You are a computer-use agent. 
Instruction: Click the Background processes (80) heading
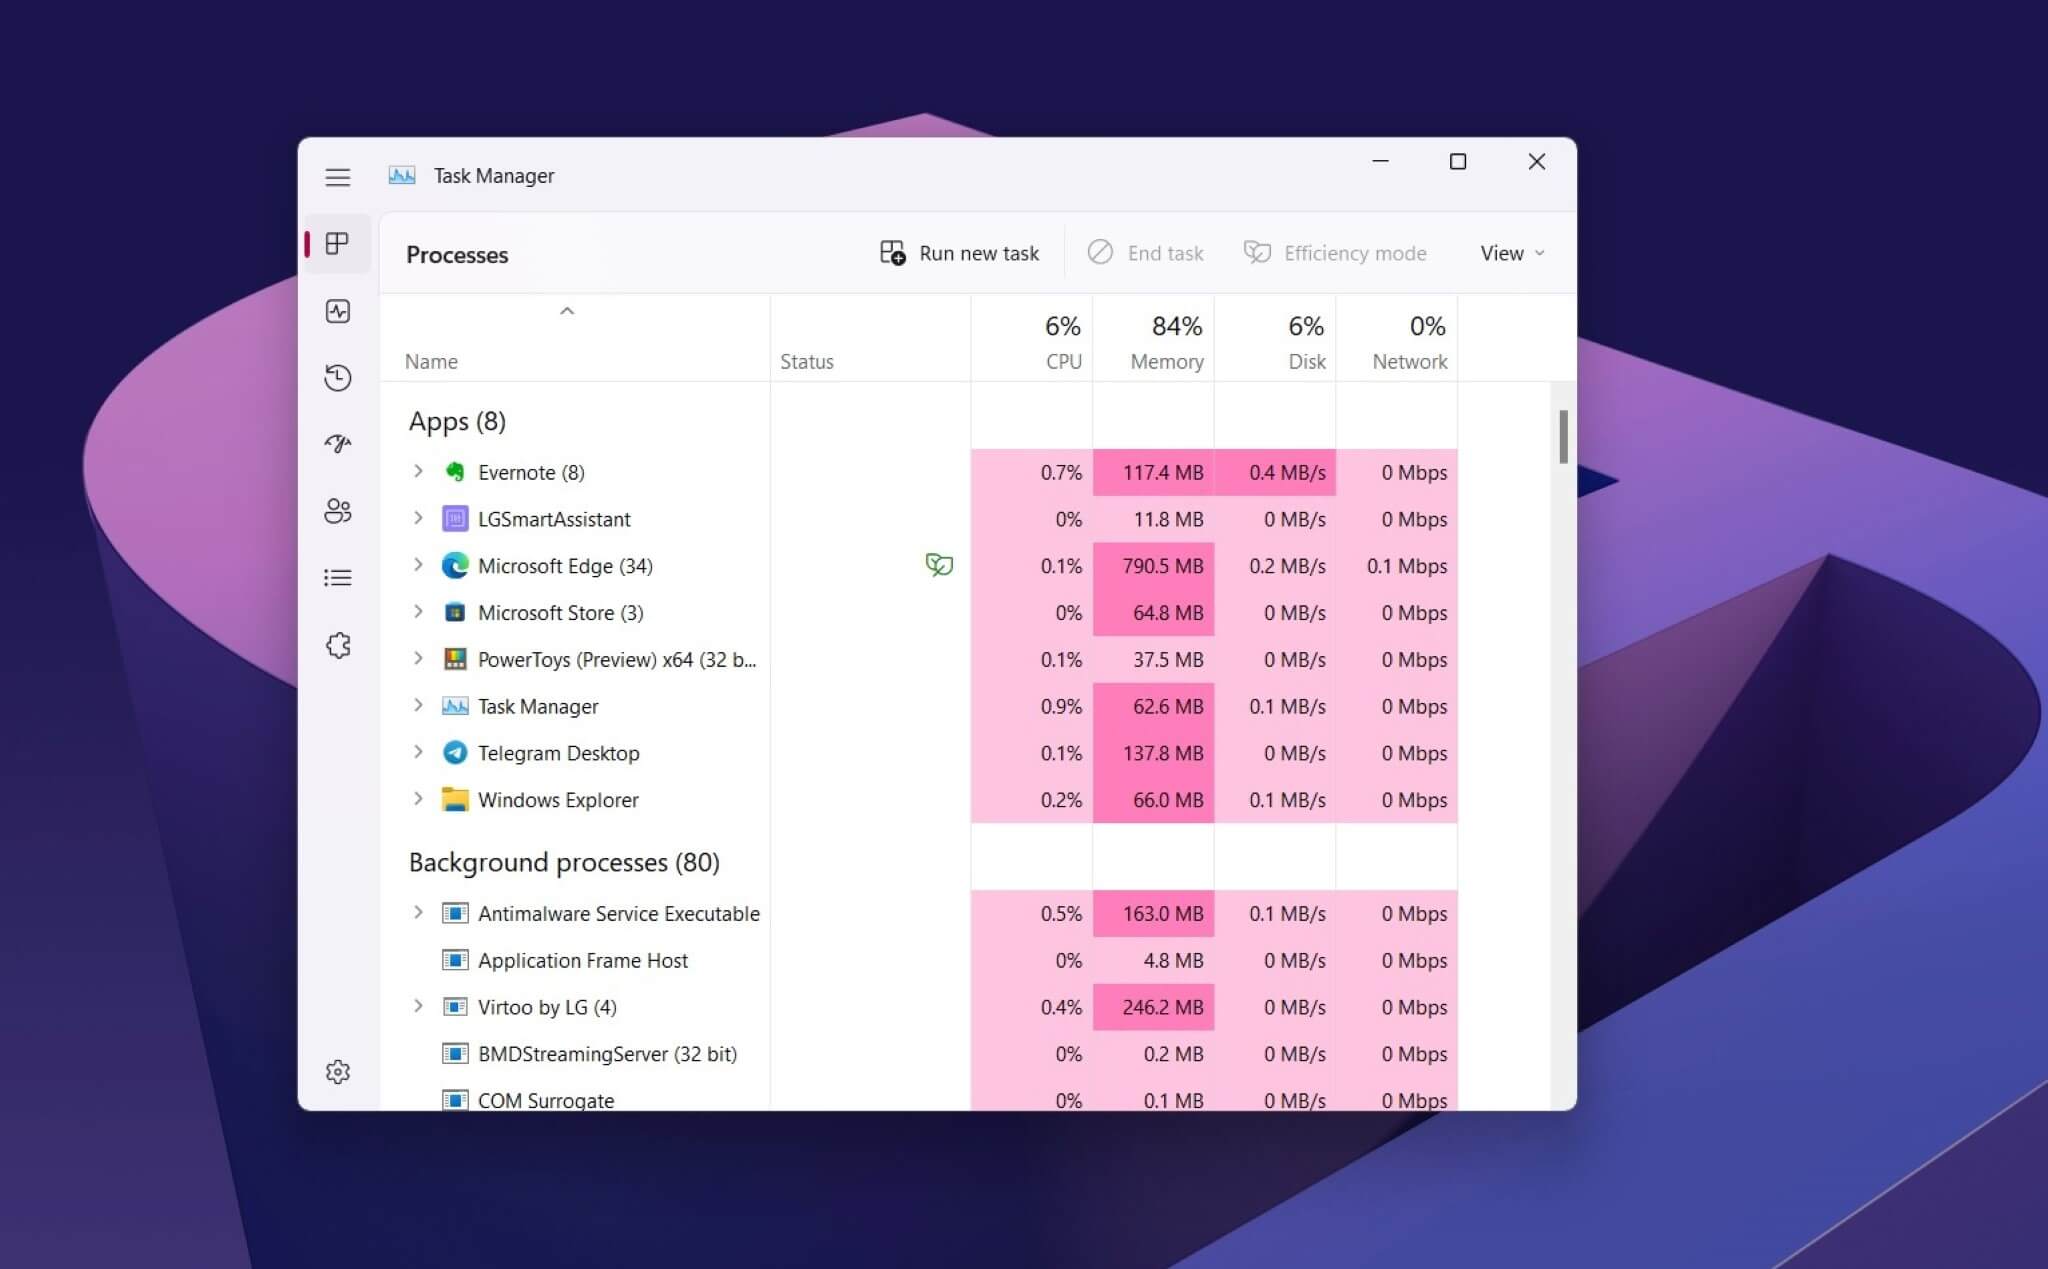pos(564,862)
